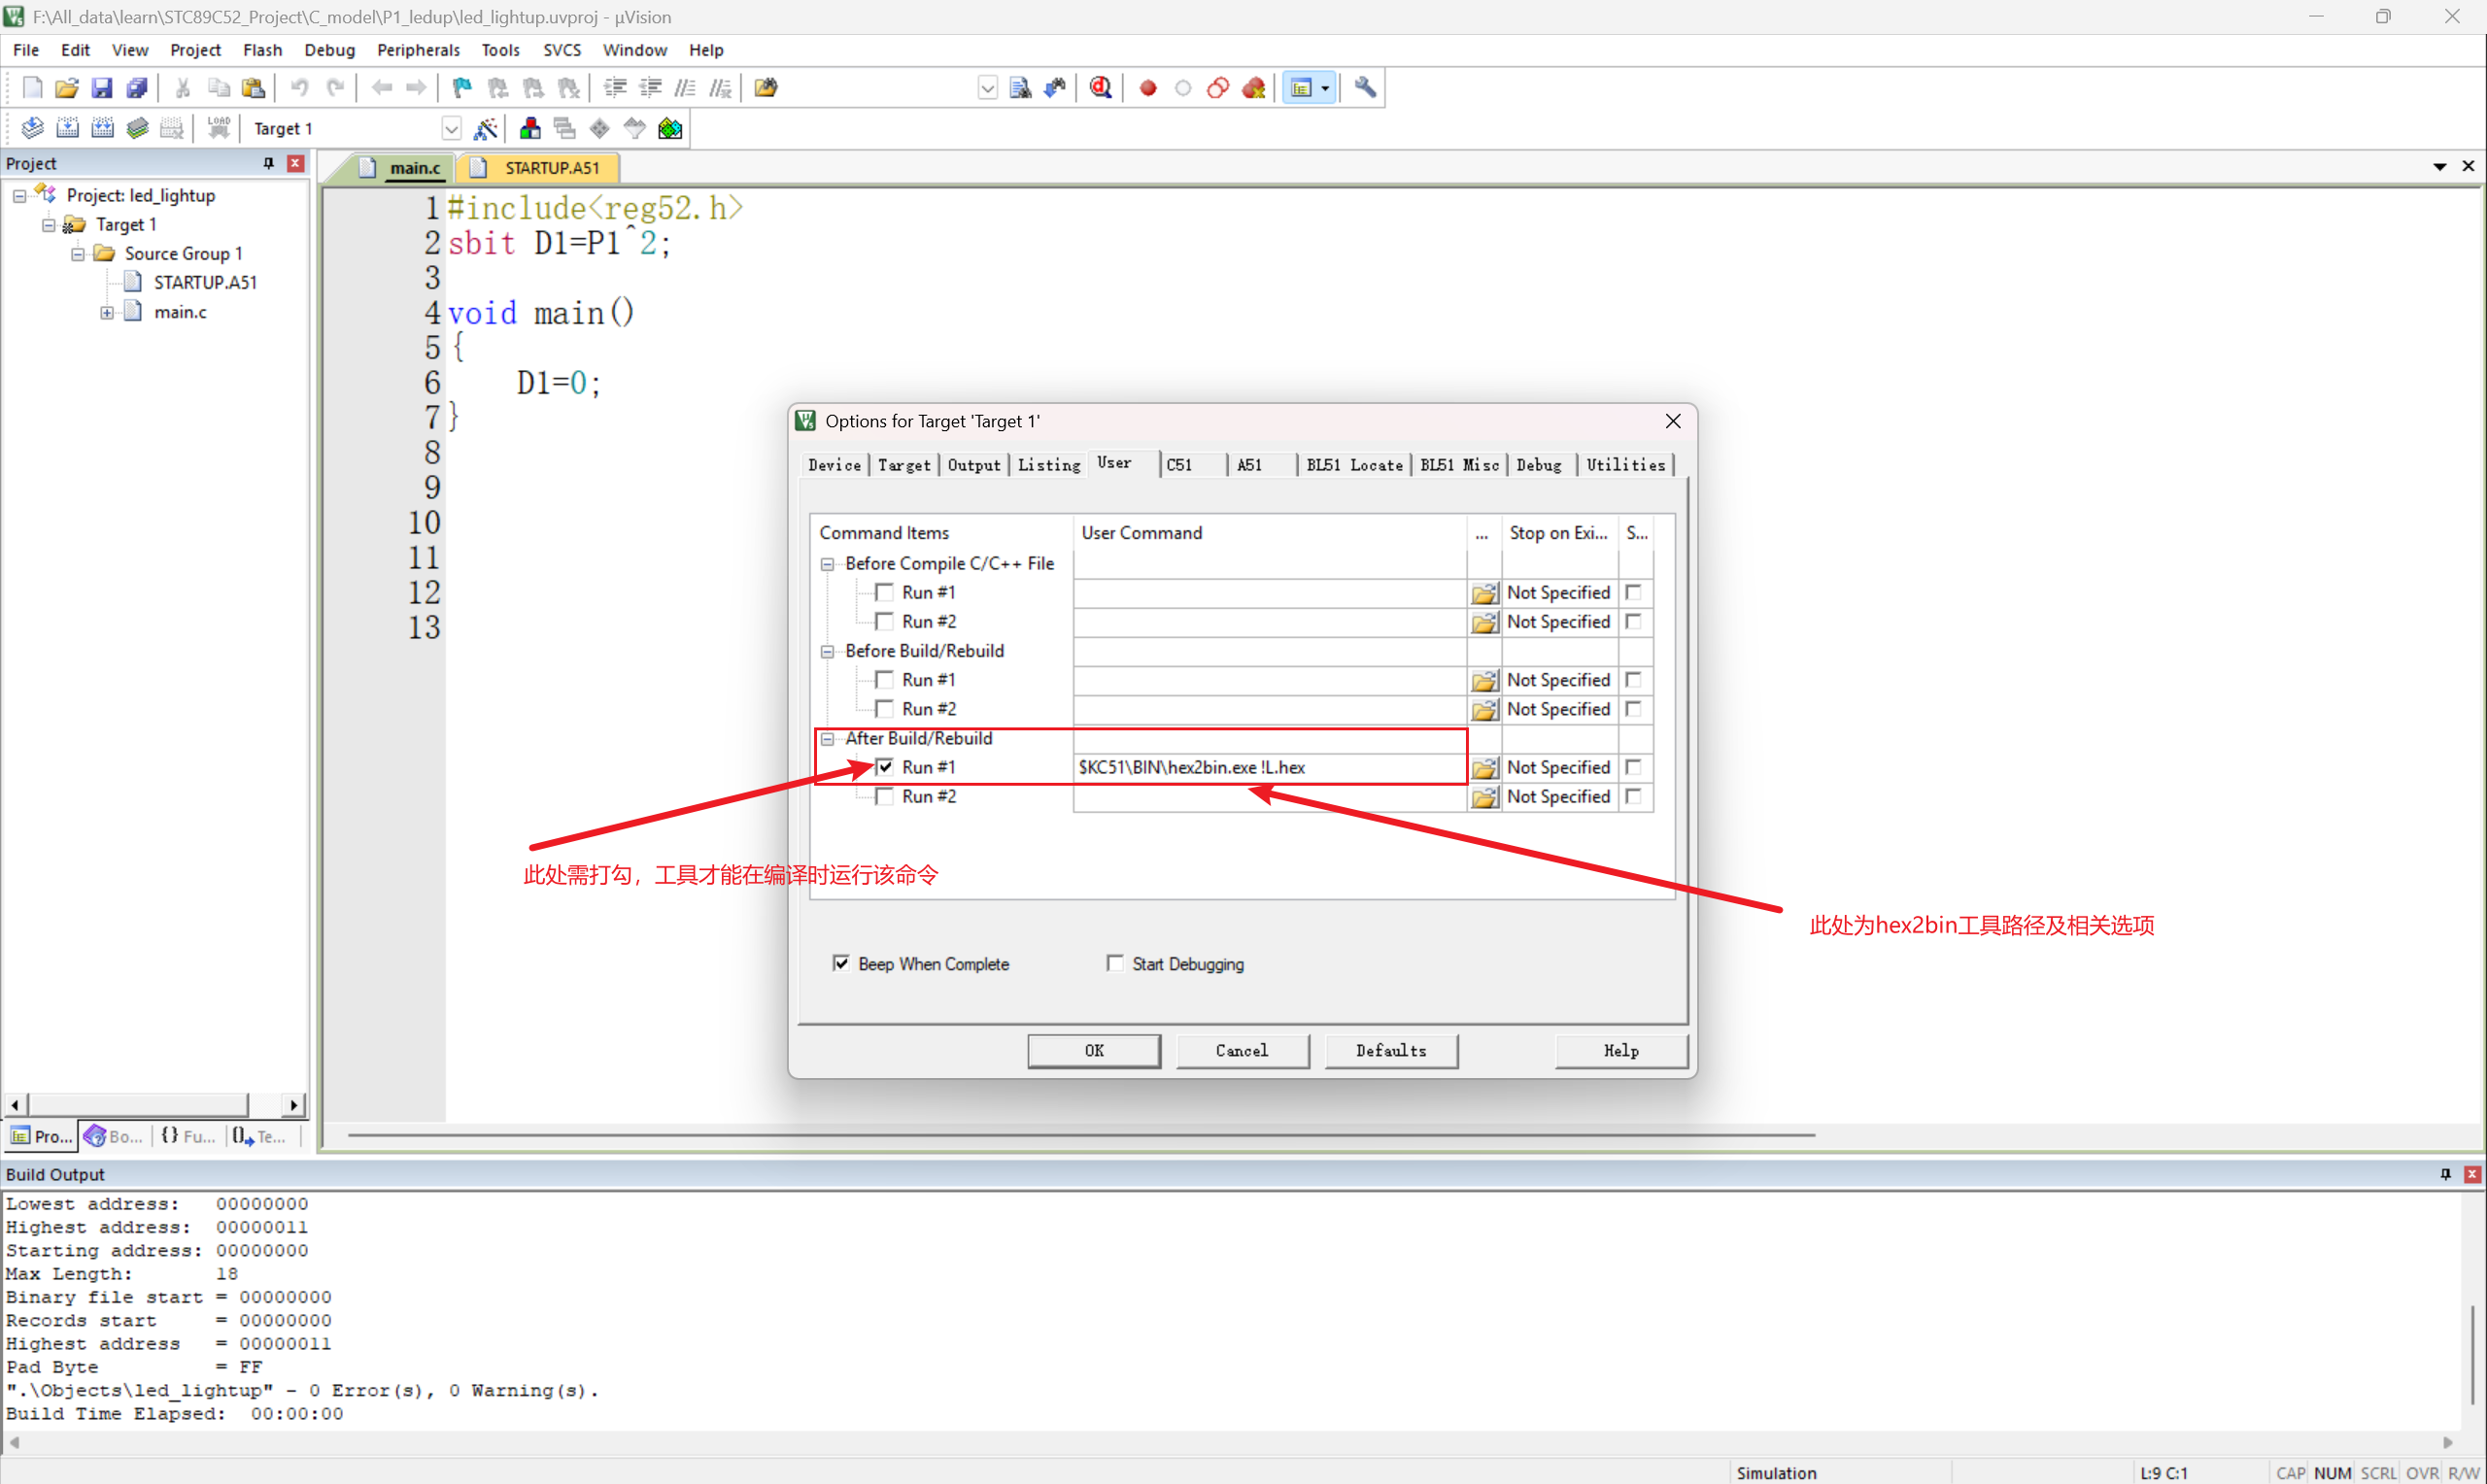The image size is (2487, 1484).
Task: Open Manage Project Items colored blocks icon
Action: [530, 129]
